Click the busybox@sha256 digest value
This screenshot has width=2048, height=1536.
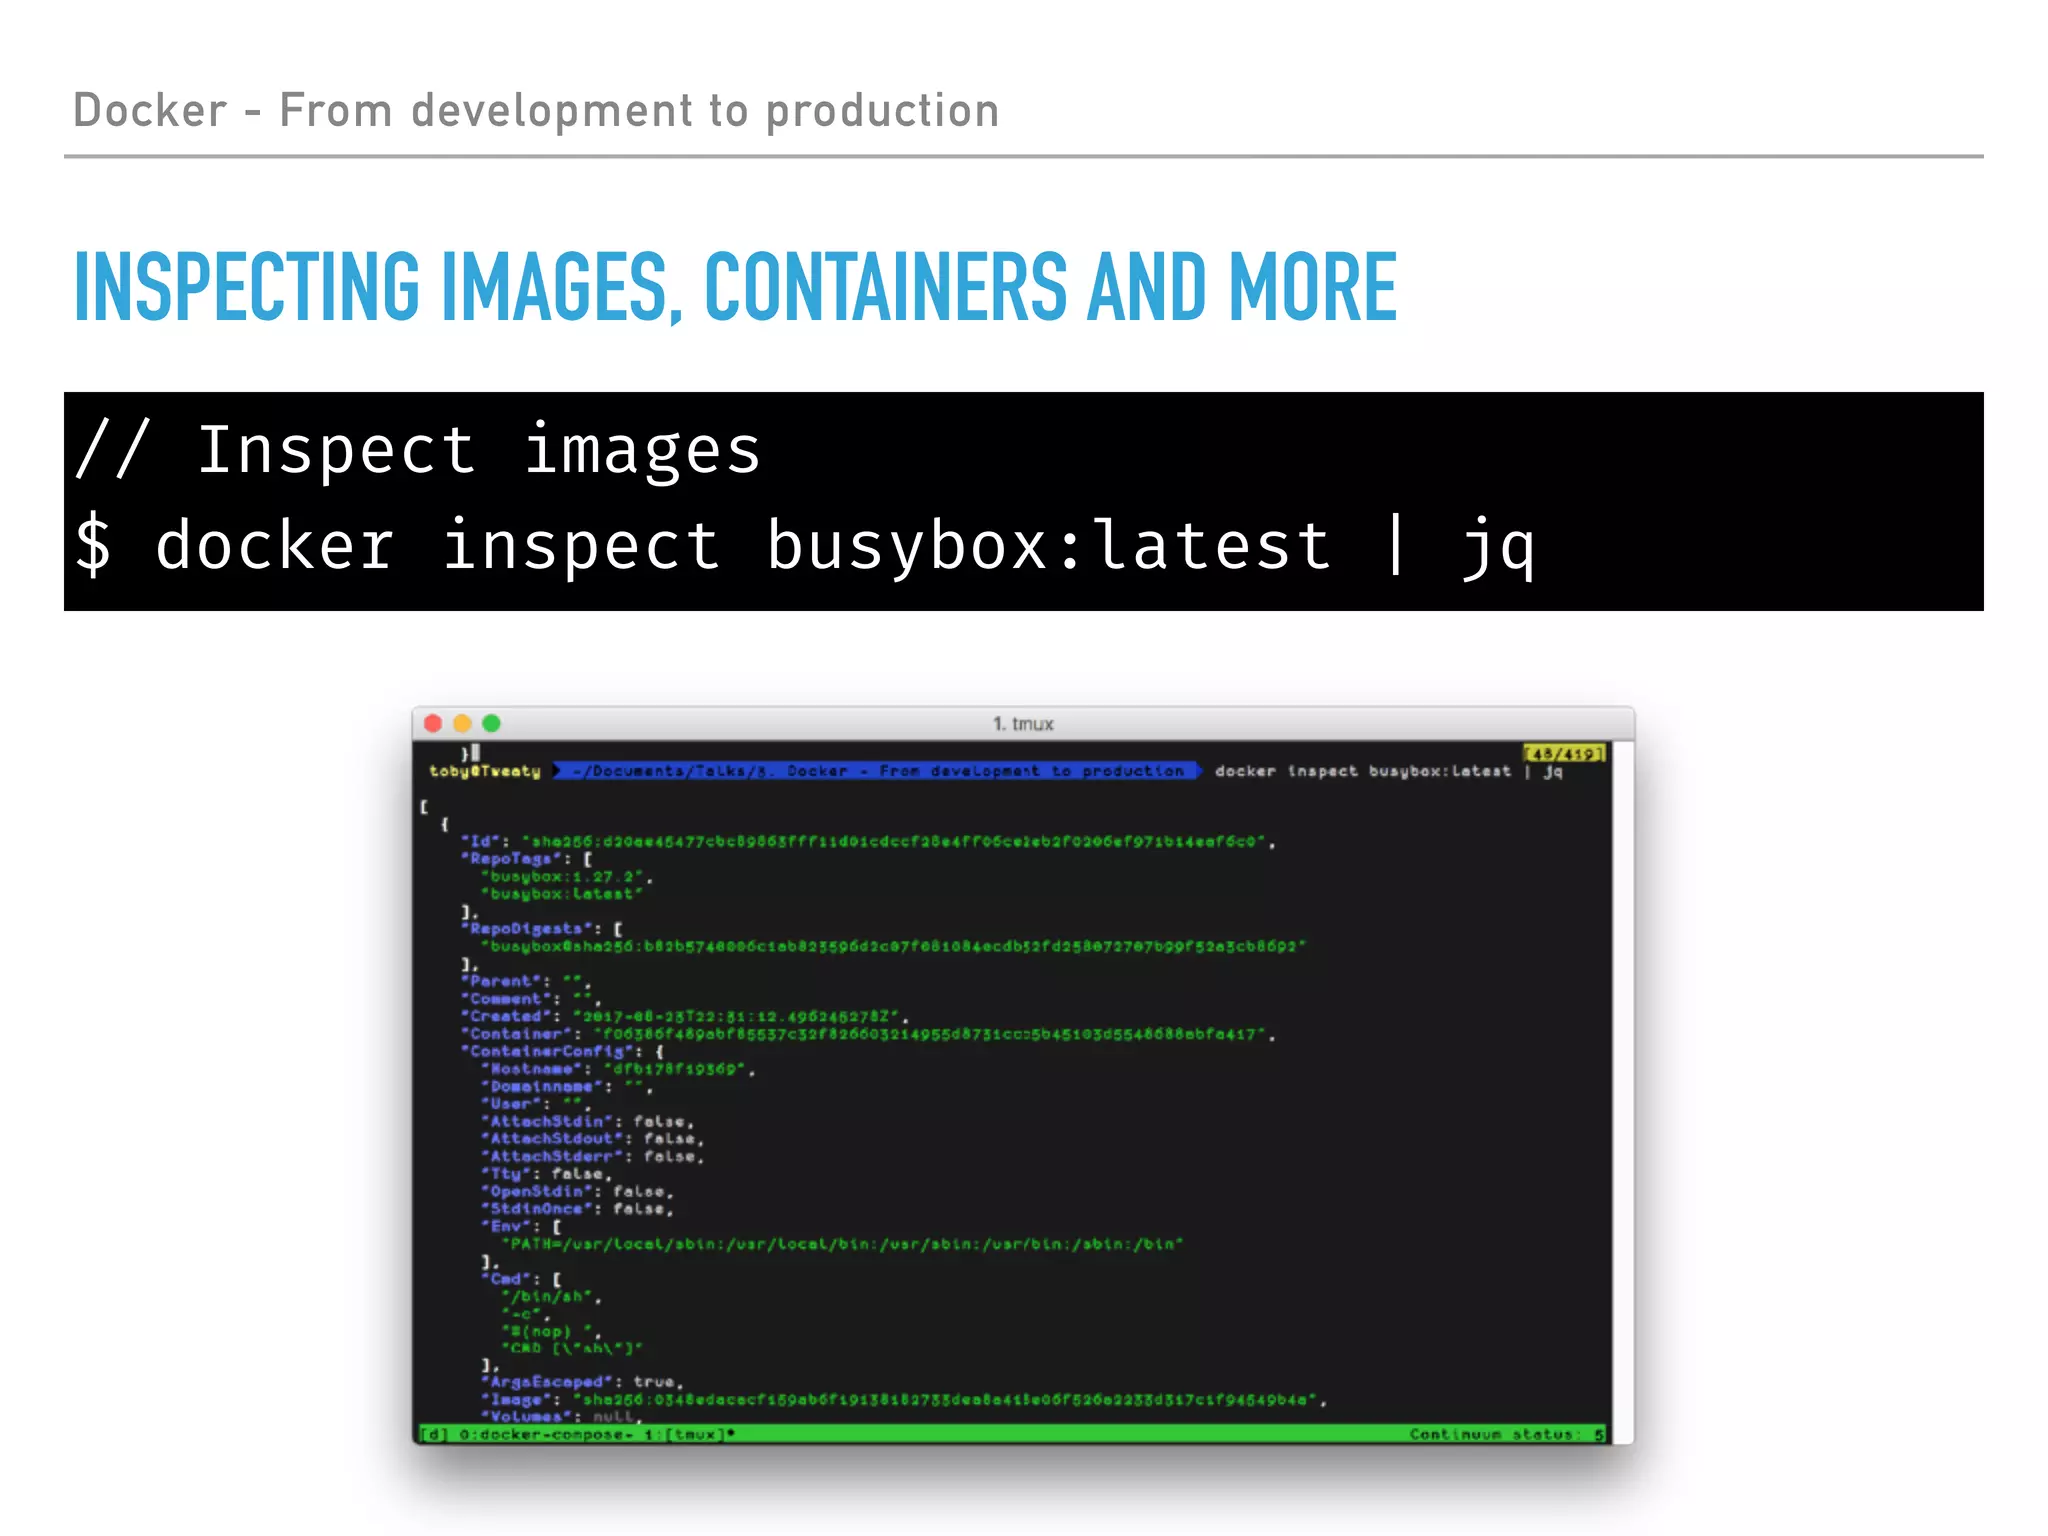(893, 946)
